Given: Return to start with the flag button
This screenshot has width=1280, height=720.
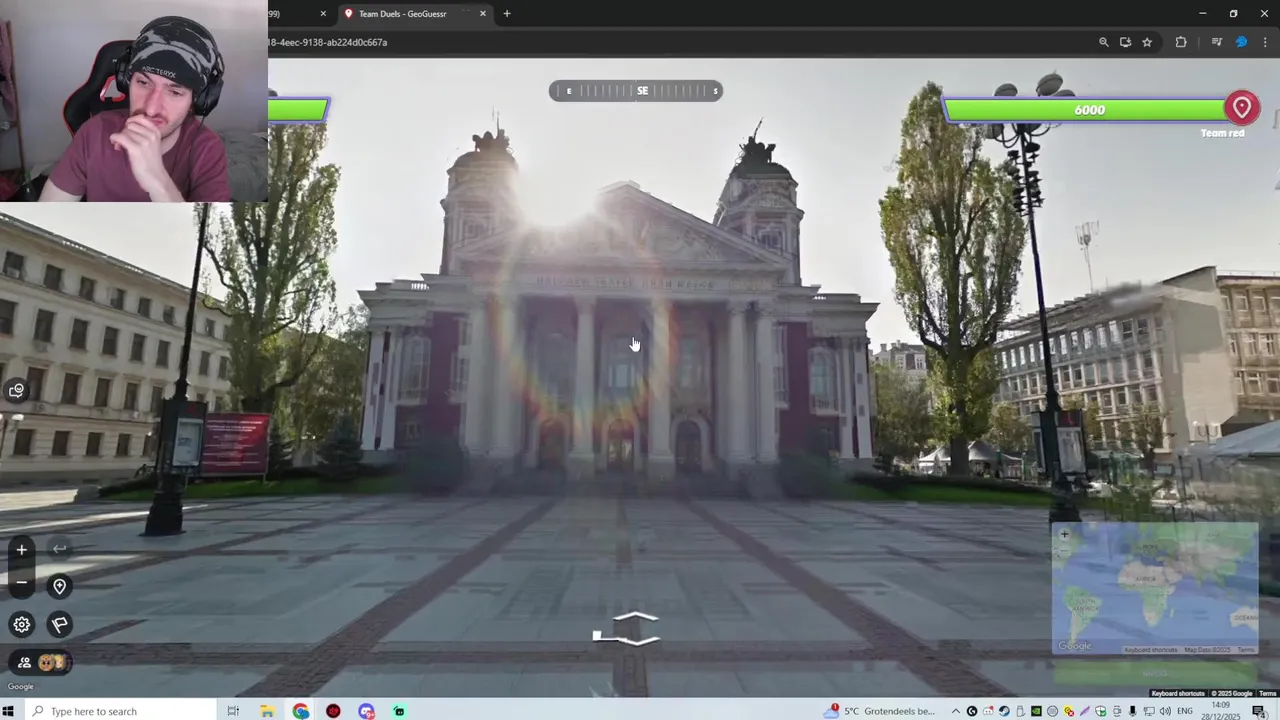Looking at the screenshot, I should coord(59,624).
